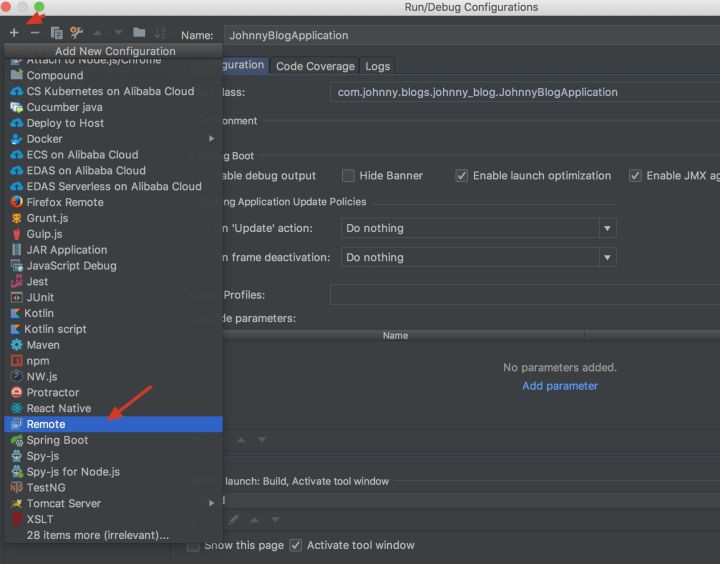Click the EDAS Serverless on Alibaba Cloud icon
Viewport: 720px width, 564px height.
coord(17,186)
